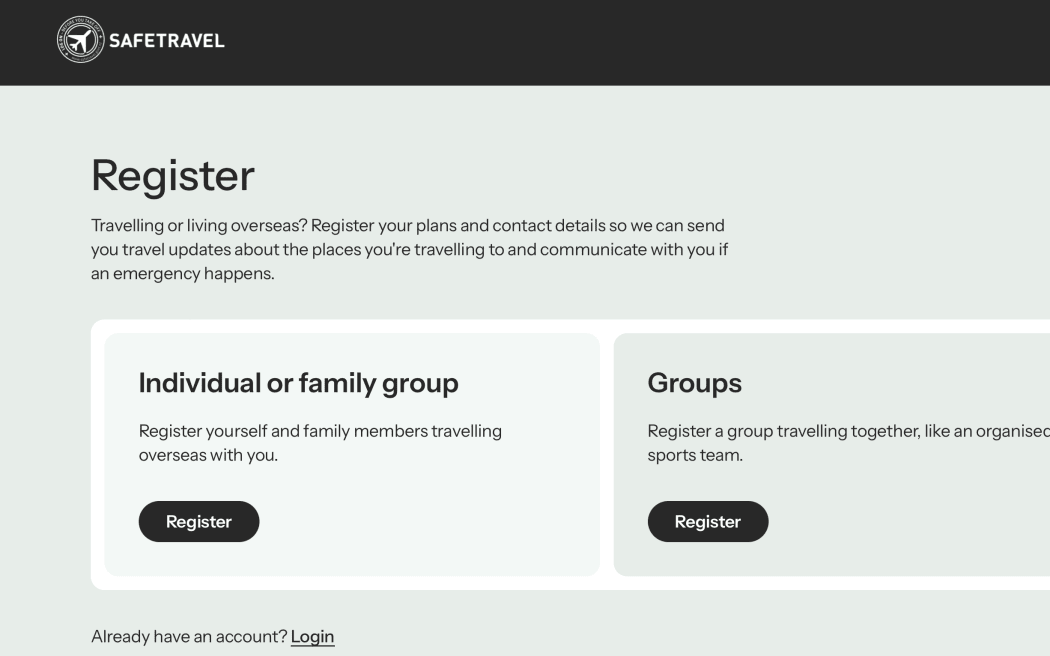Click the 'Already have an account?' text
This screenshot has width=1050, height=656.
click(x=190, y=636)
